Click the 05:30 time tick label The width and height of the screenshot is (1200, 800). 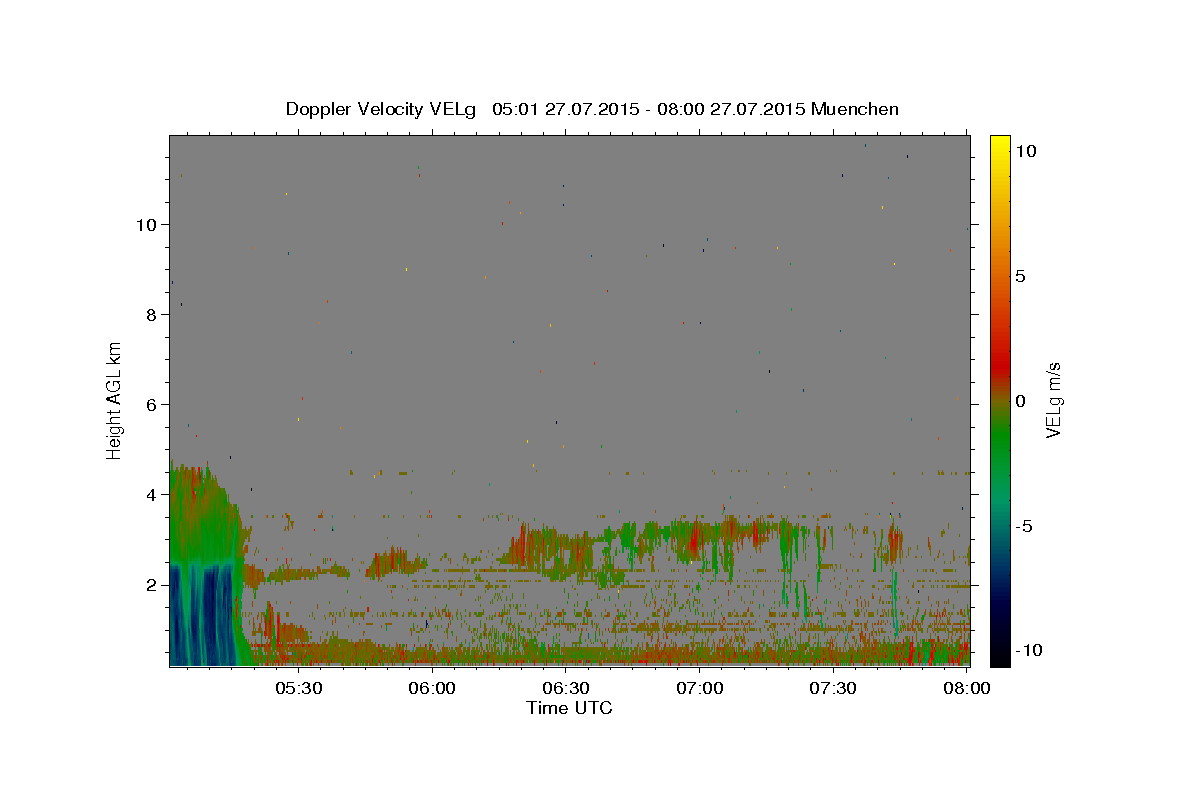[x=298, y=688]
